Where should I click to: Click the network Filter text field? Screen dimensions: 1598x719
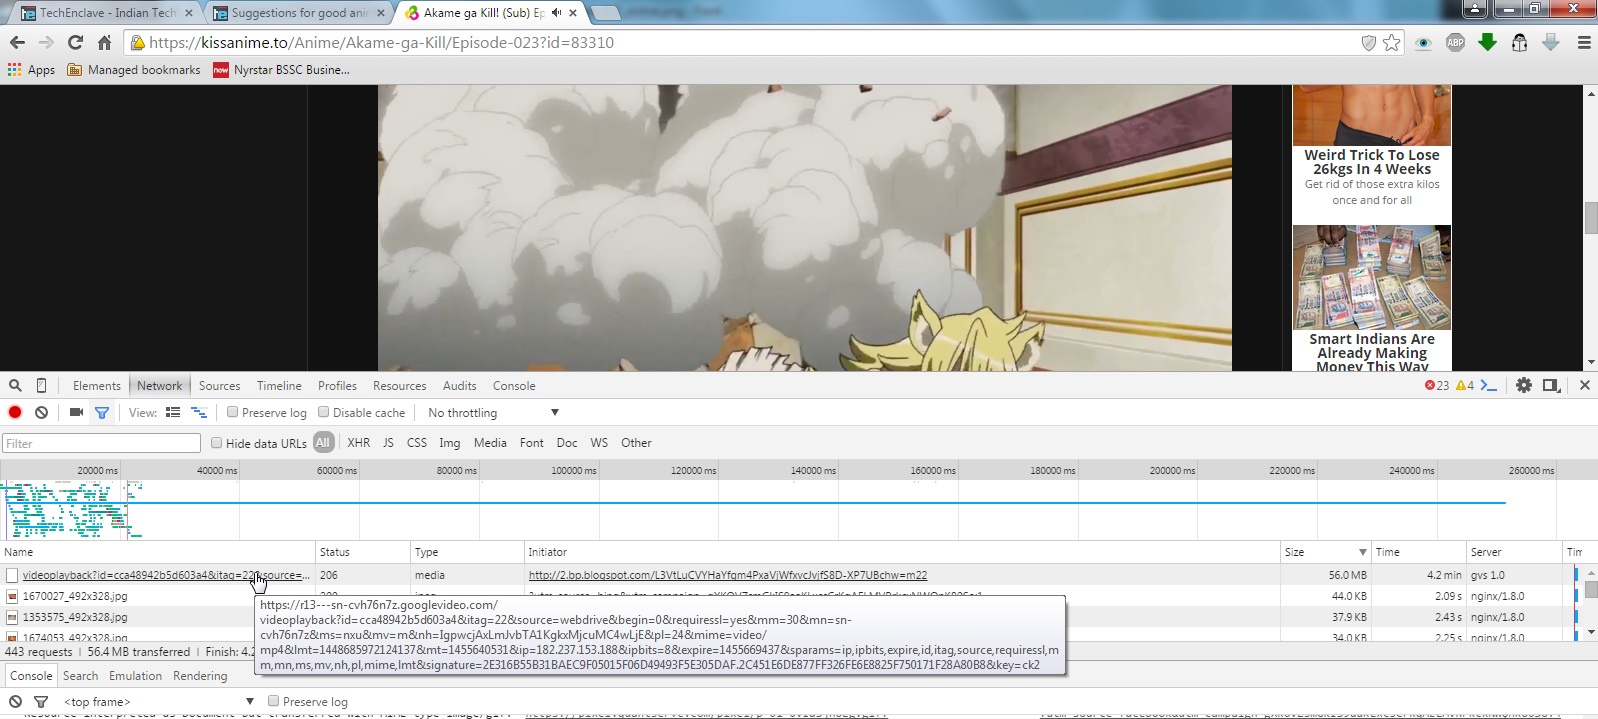[x=101, y=443]
